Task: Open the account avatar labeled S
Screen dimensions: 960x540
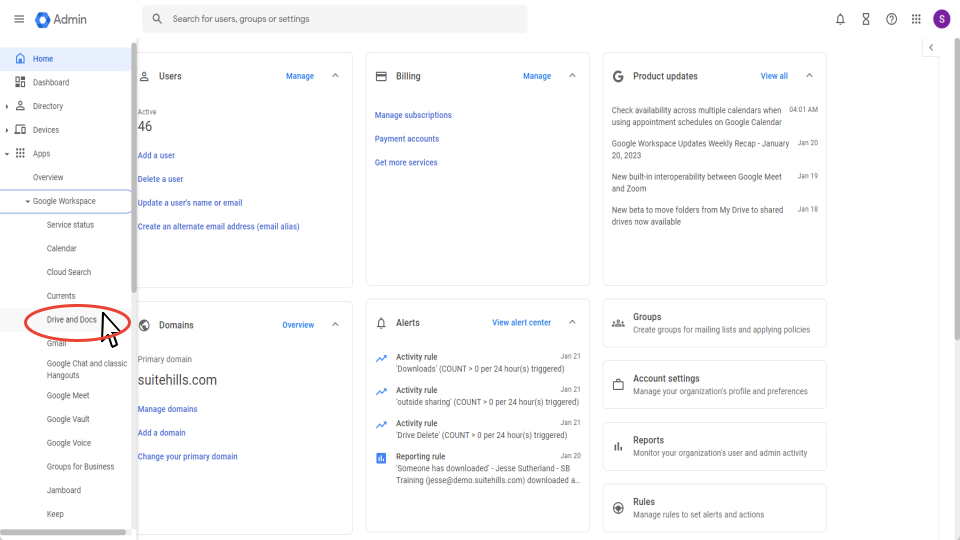Action: pos(942,19)
